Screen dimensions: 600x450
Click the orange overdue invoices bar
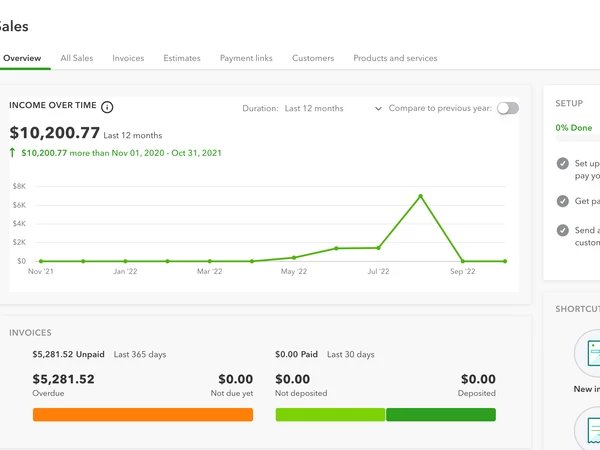[x=143, y=414]
